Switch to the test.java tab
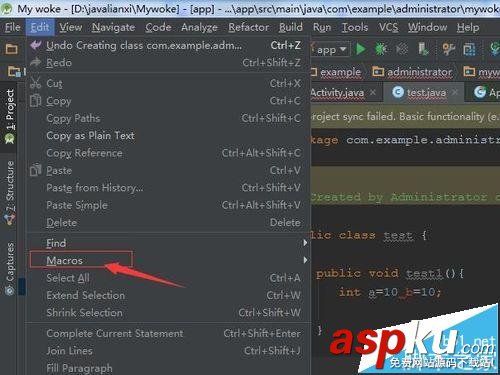The image size is (500, 375). (423, 92)
